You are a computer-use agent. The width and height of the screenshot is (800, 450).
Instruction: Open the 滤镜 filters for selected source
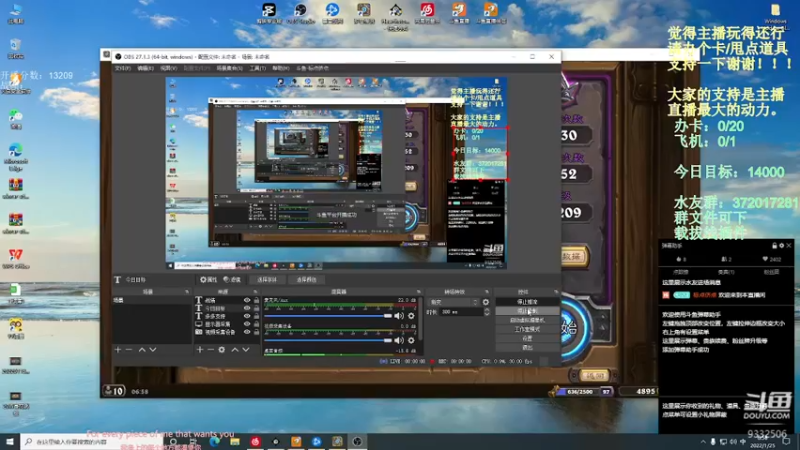point(232,280)
